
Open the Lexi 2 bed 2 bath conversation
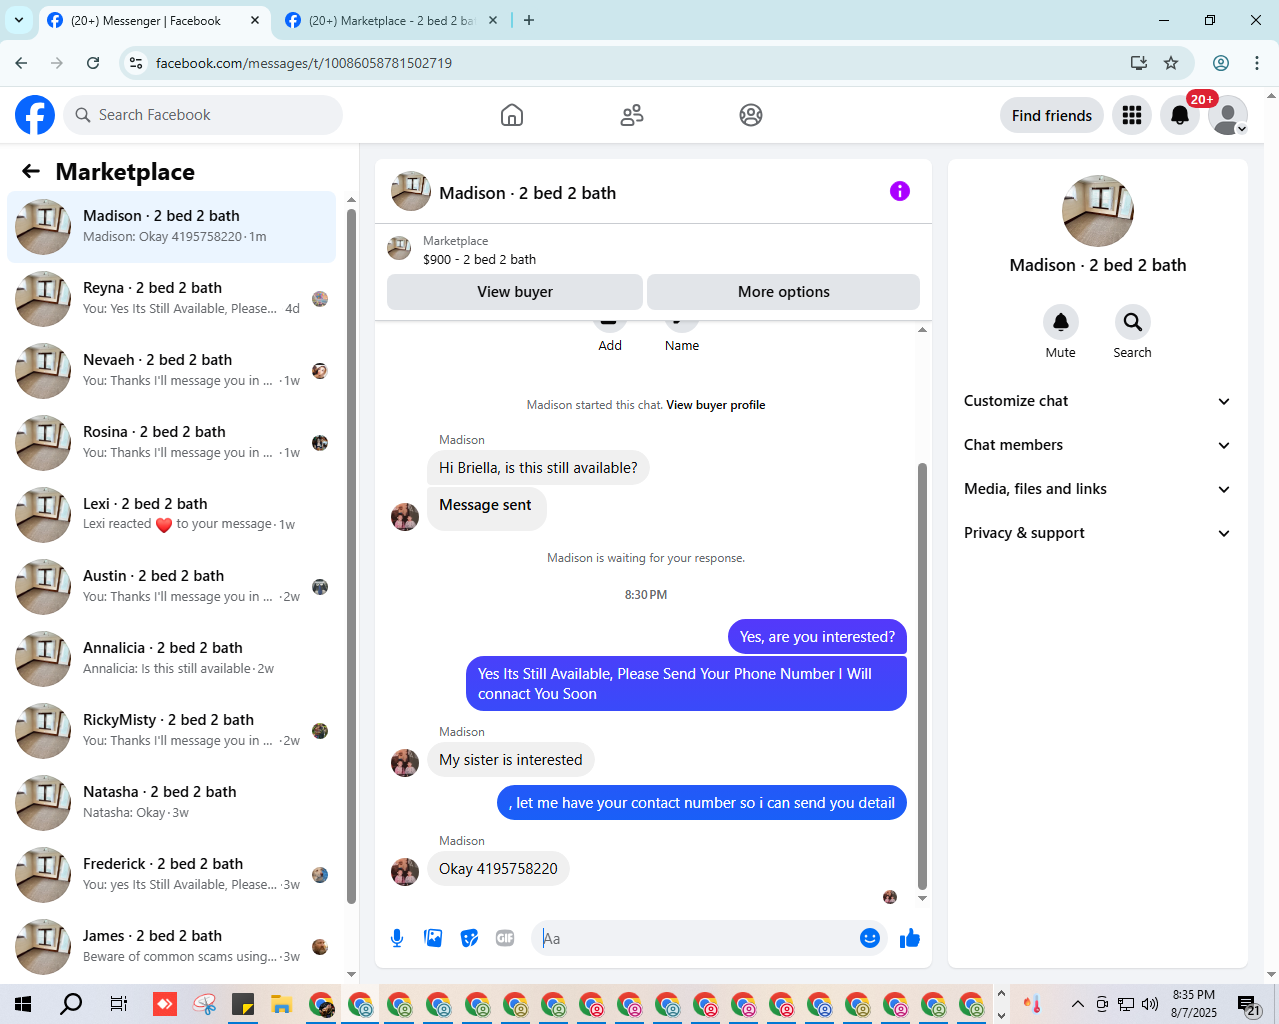coord(172,515)
